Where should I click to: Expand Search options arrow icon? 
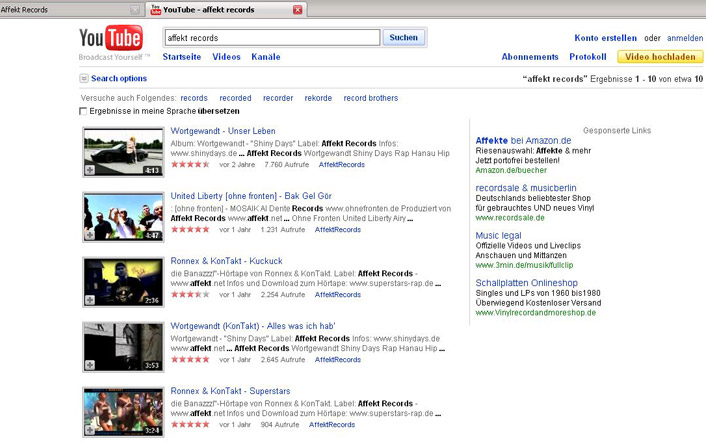pyautogui.click(x=84, y=78)
